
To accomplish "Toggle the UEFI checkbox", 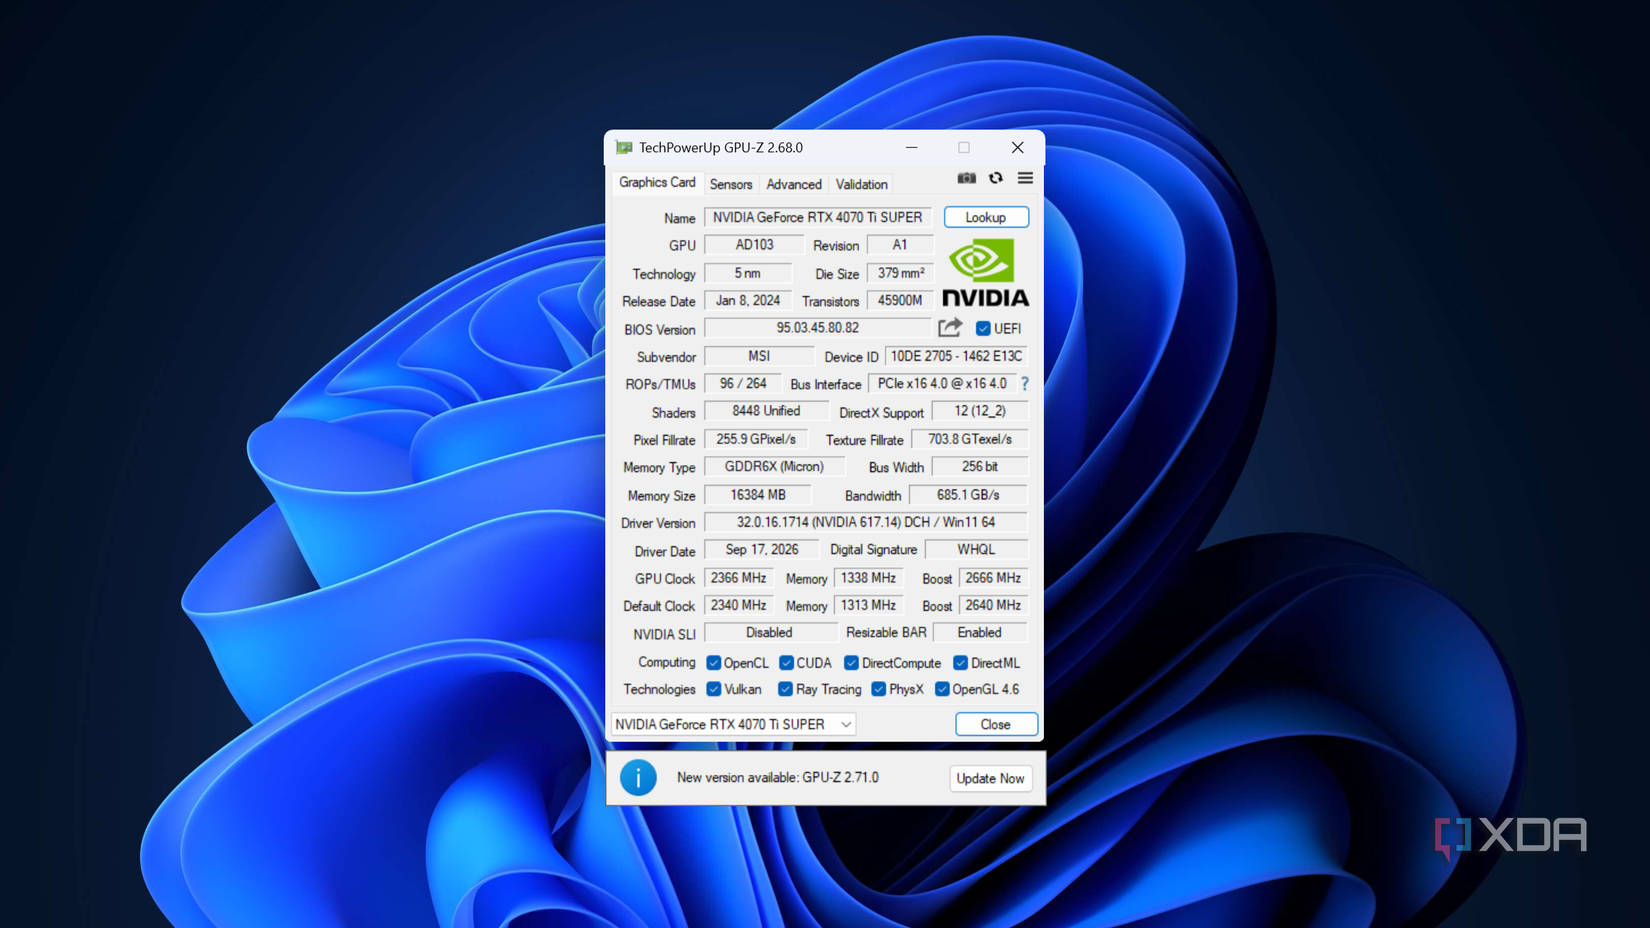I will [x=983, y=328].
